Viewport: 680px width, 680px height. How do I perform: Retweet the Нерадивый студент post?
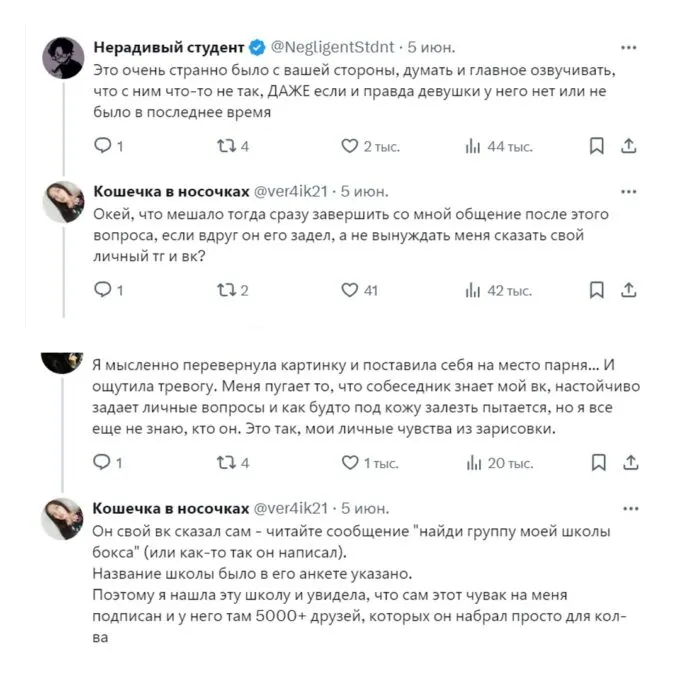coord(228,147)
